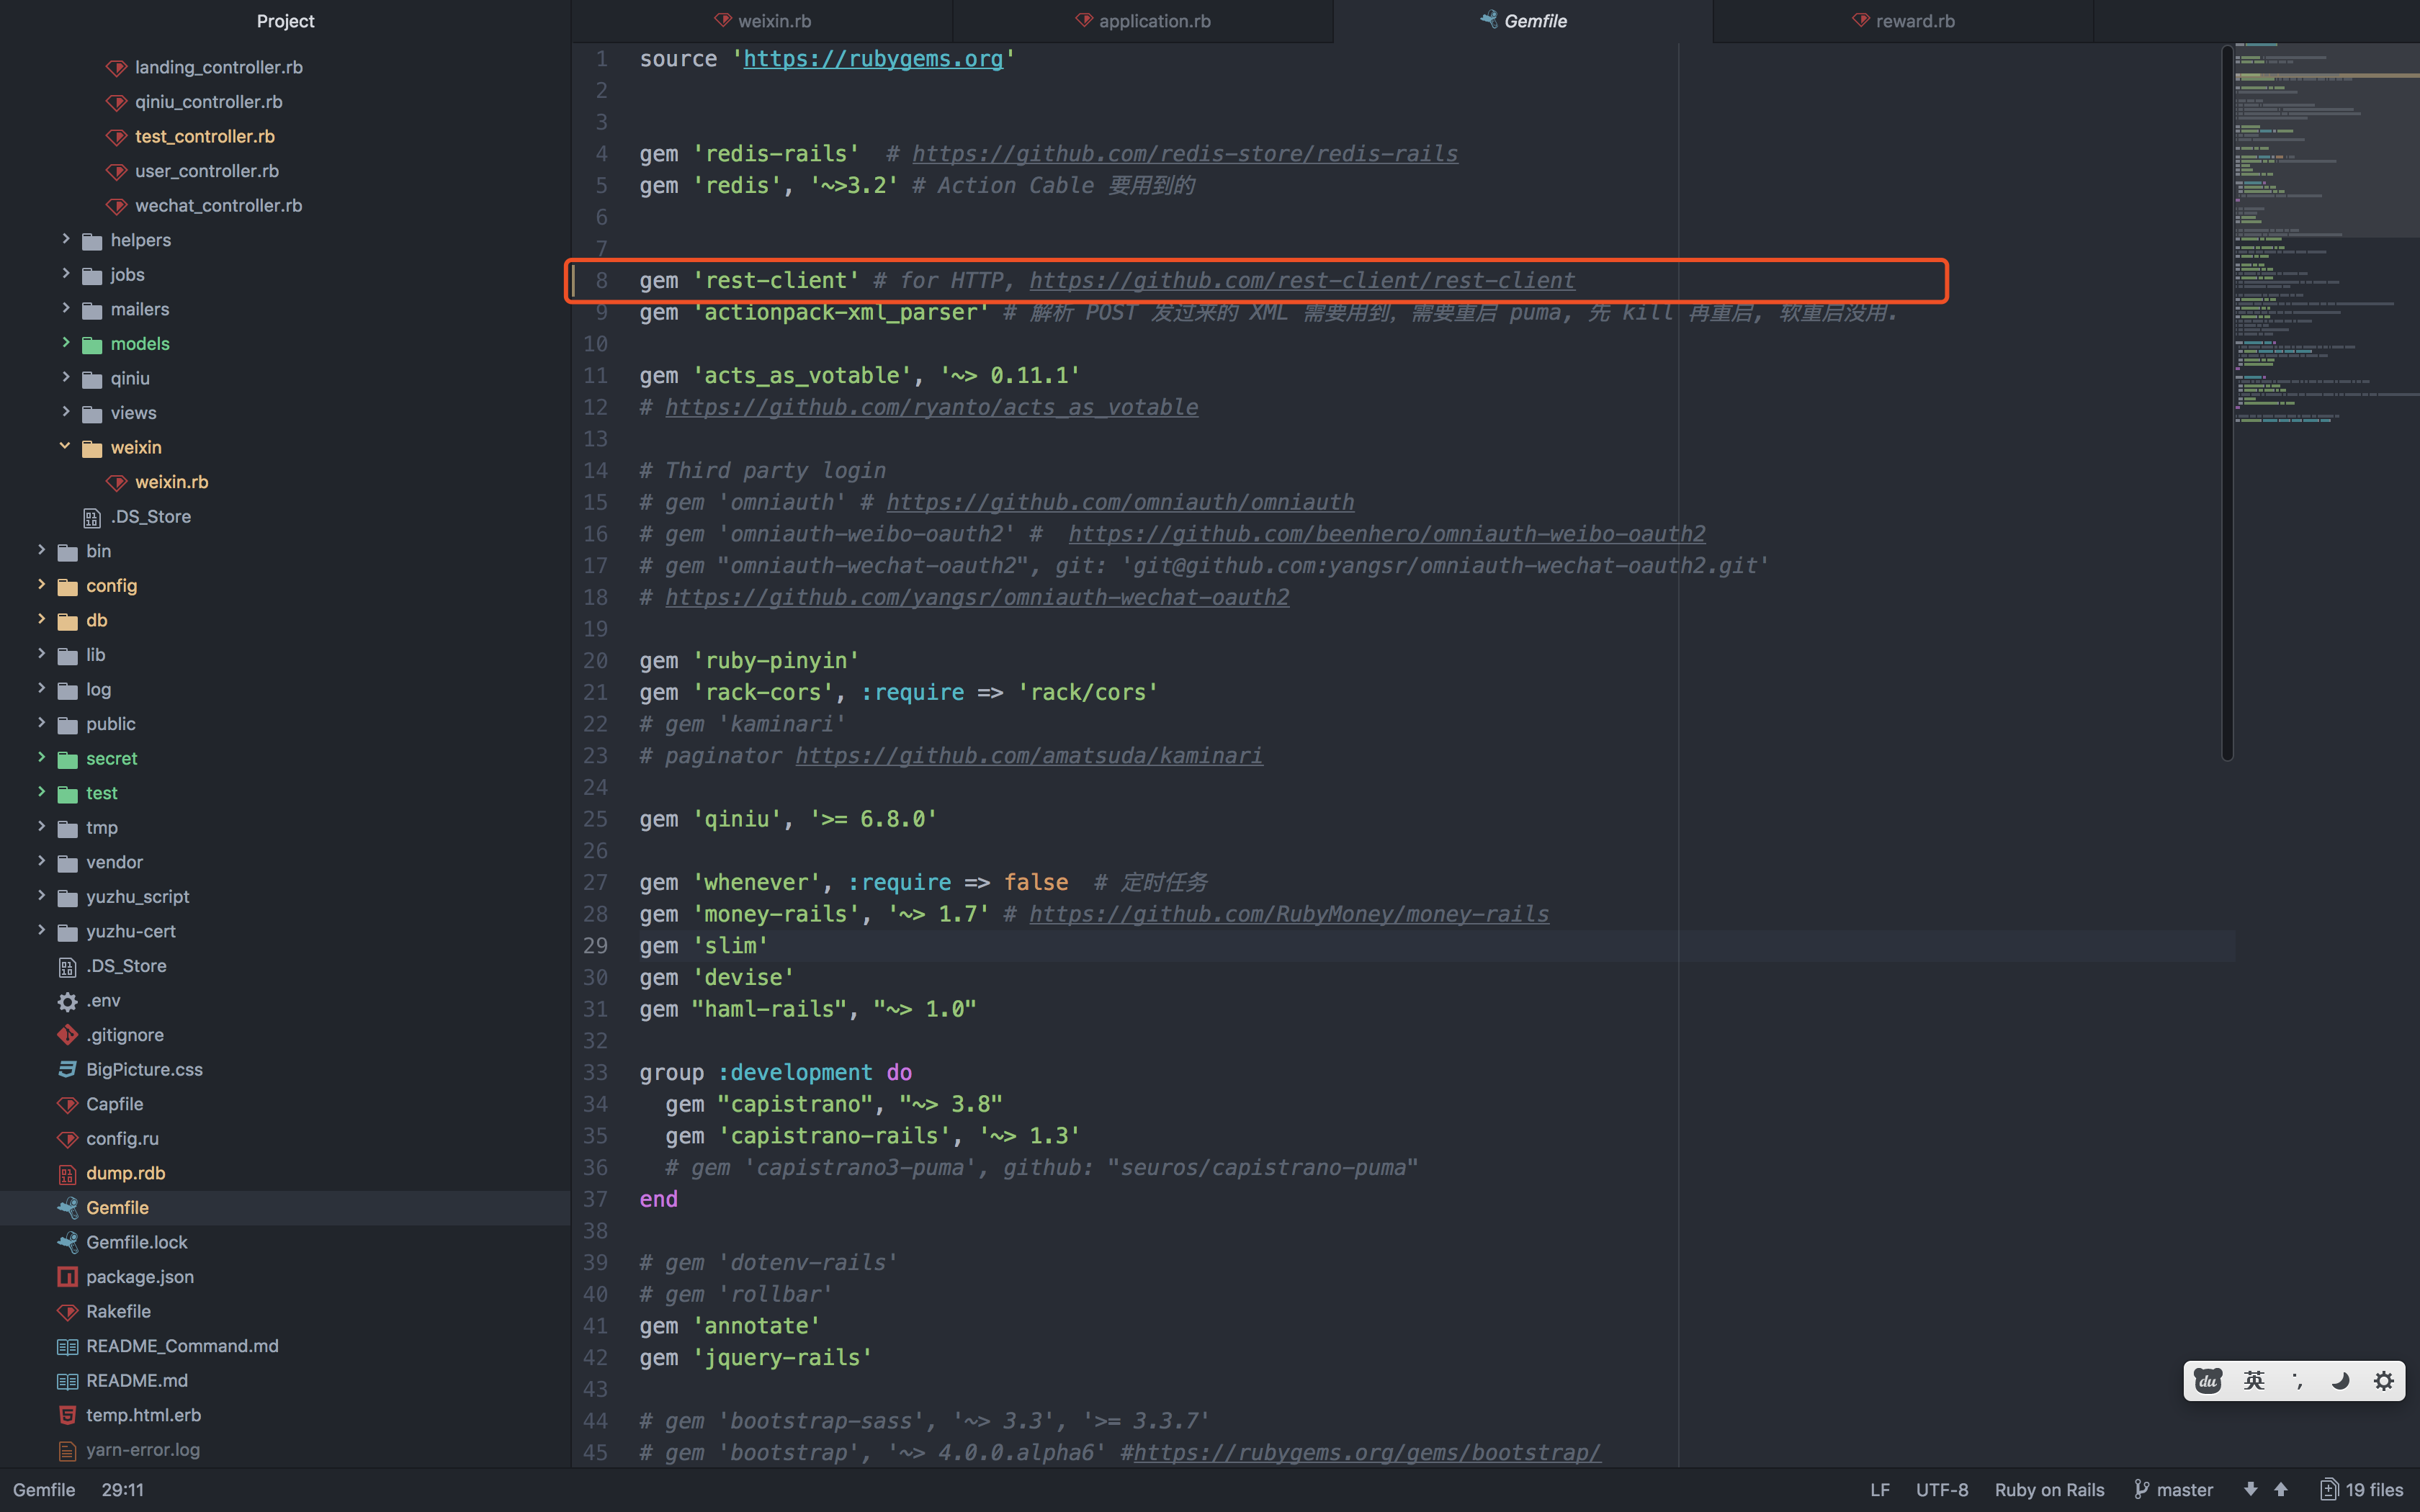Click the upload arrow in the status bar
2420x1512 pixels.
(x=2282, y=1490)
